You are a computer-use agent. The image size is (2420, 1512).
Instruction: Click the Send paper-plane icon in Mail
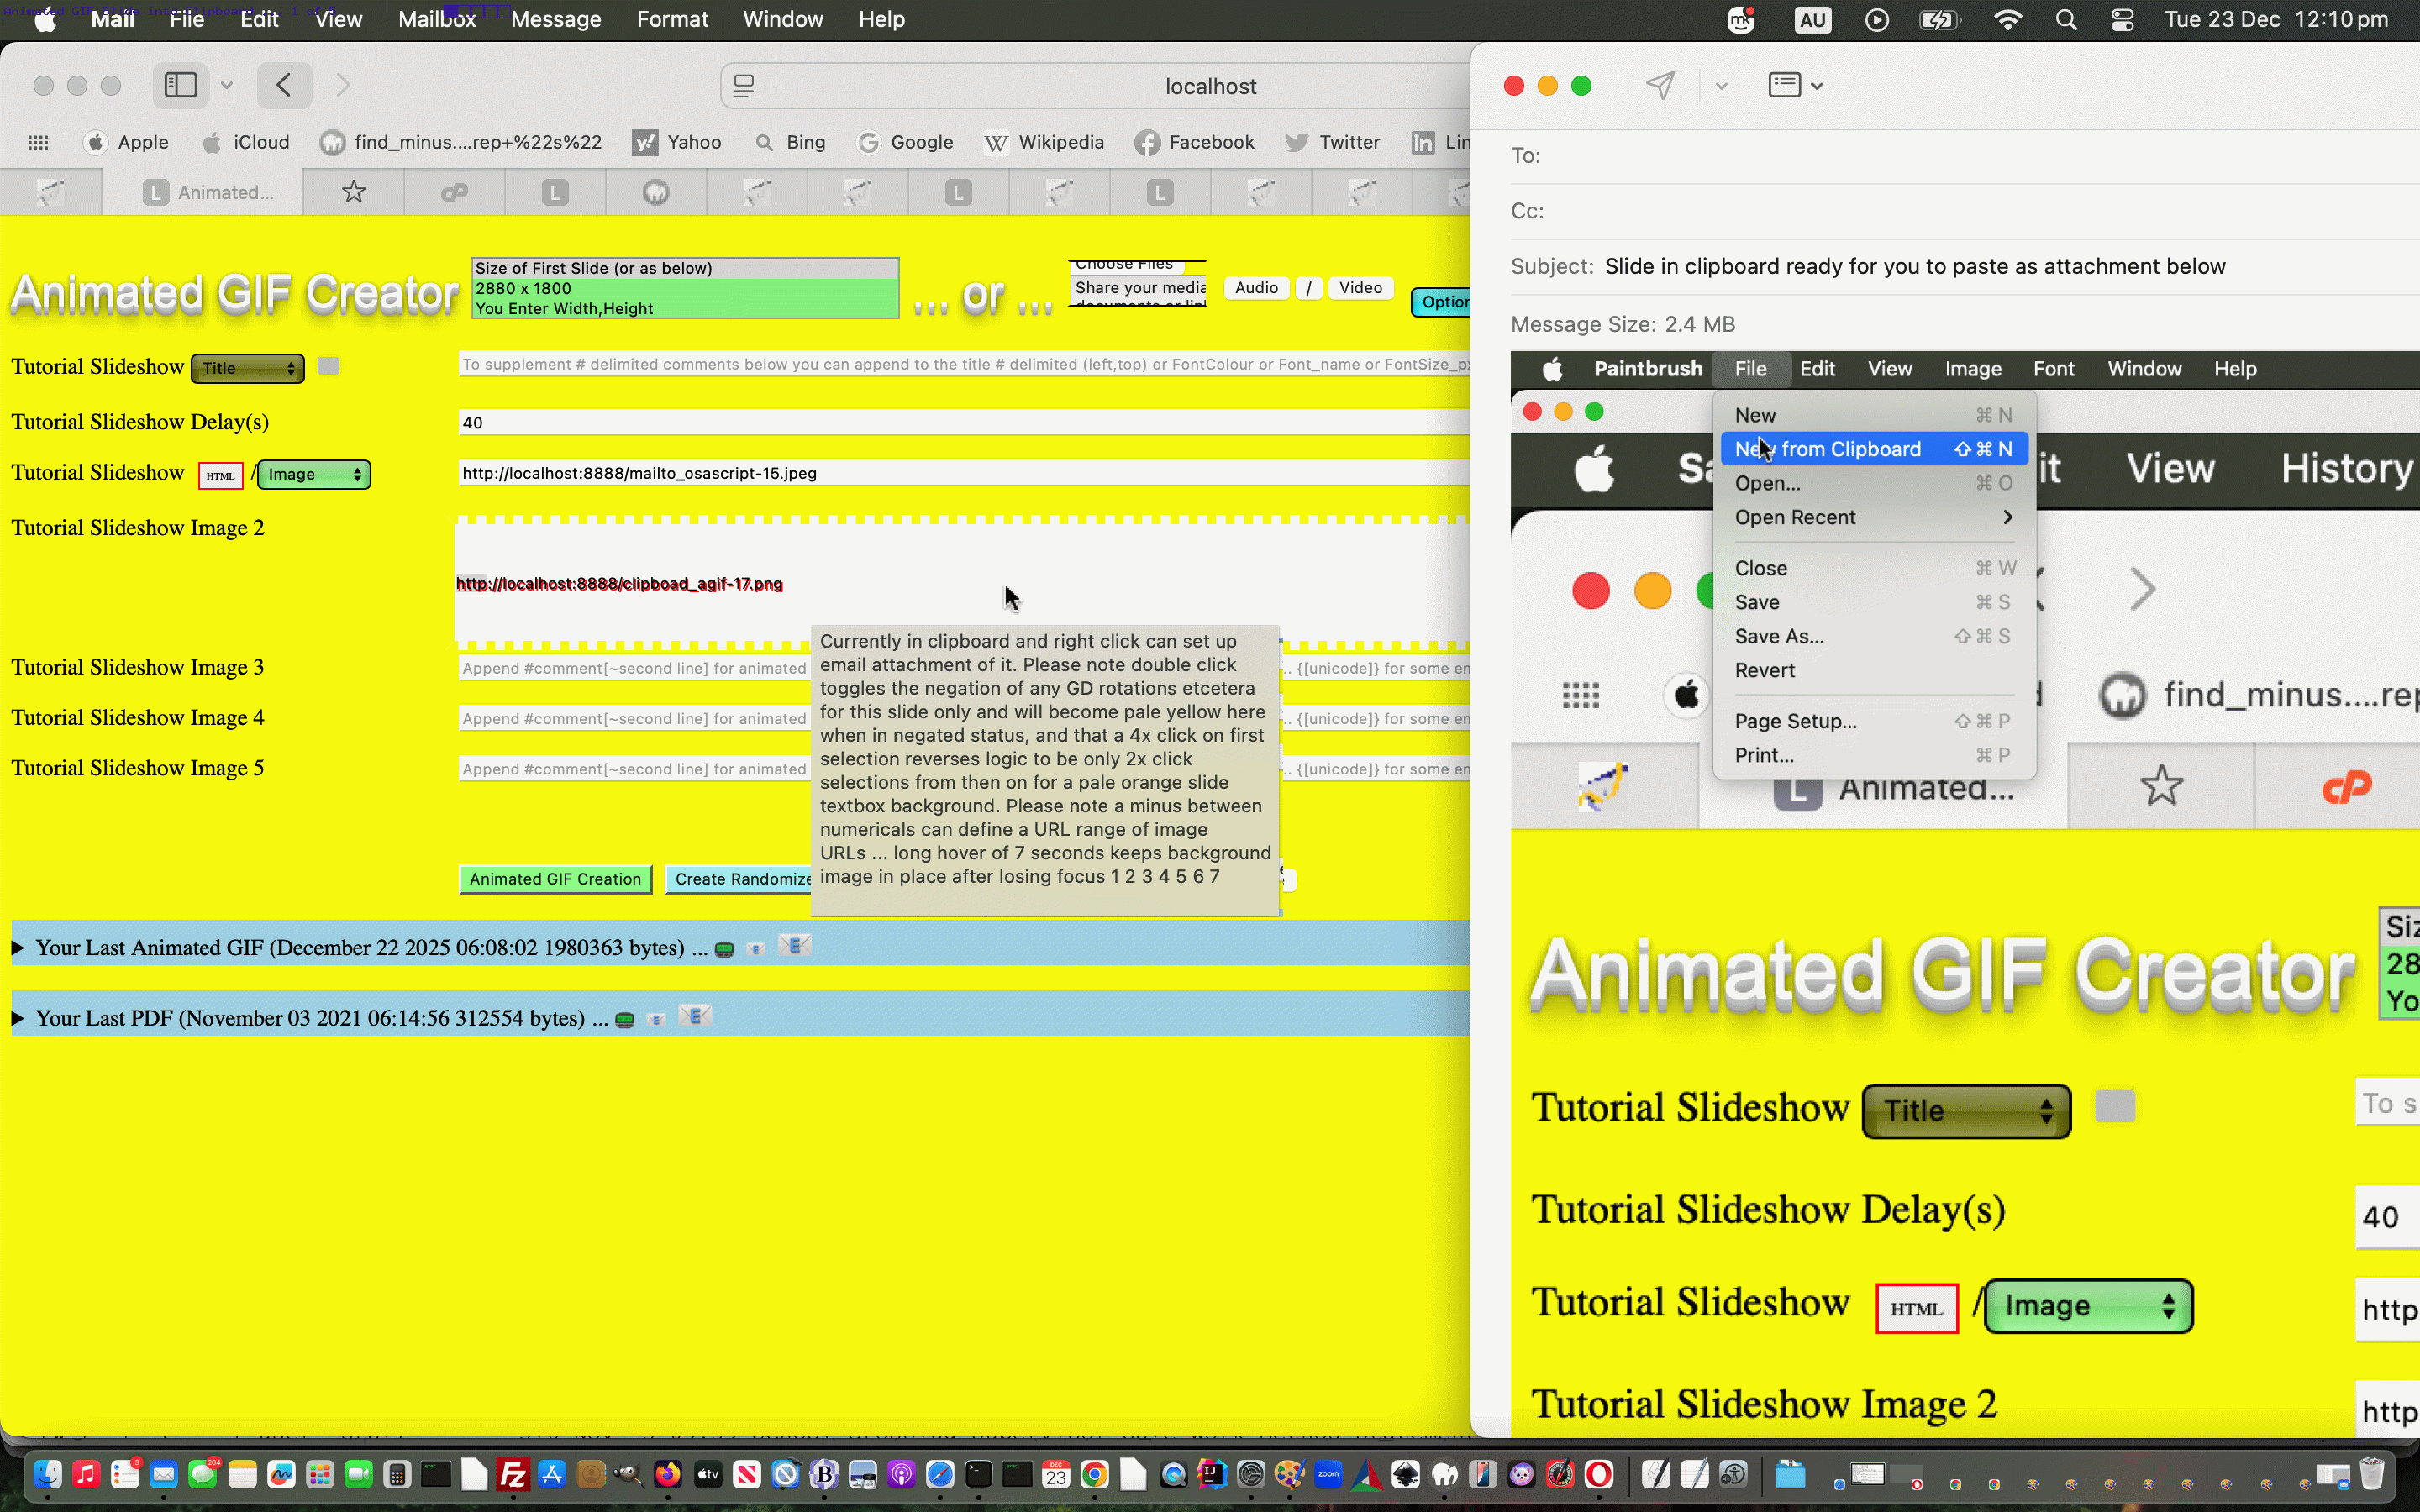(x=1659, y=86)
